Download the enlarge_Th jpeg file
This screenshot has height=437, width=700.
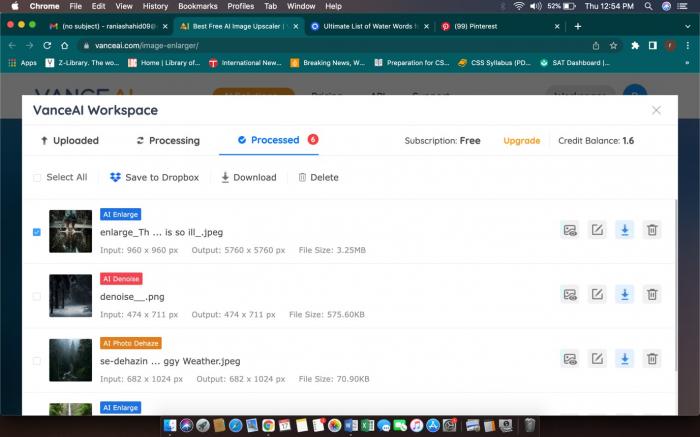click(625, 230)
